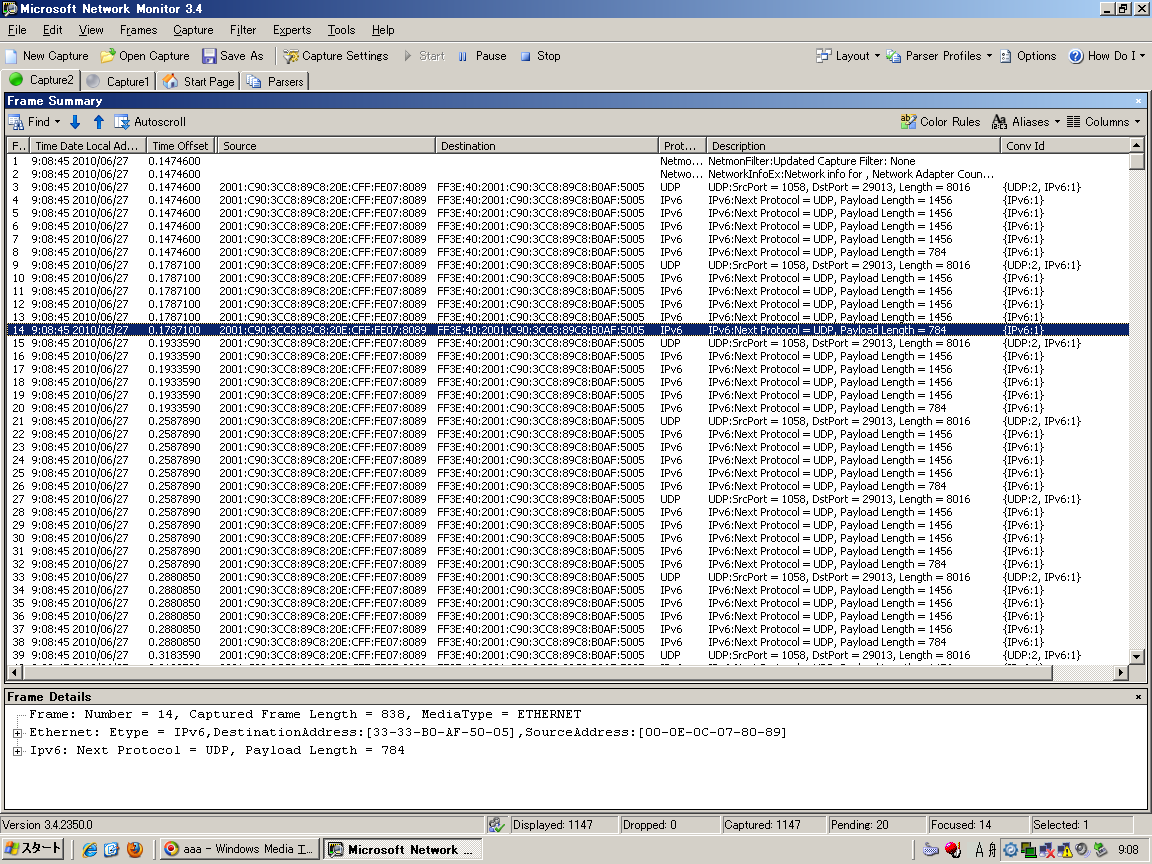Expand the Ipv6 node in Frame Details

(18, 751)
